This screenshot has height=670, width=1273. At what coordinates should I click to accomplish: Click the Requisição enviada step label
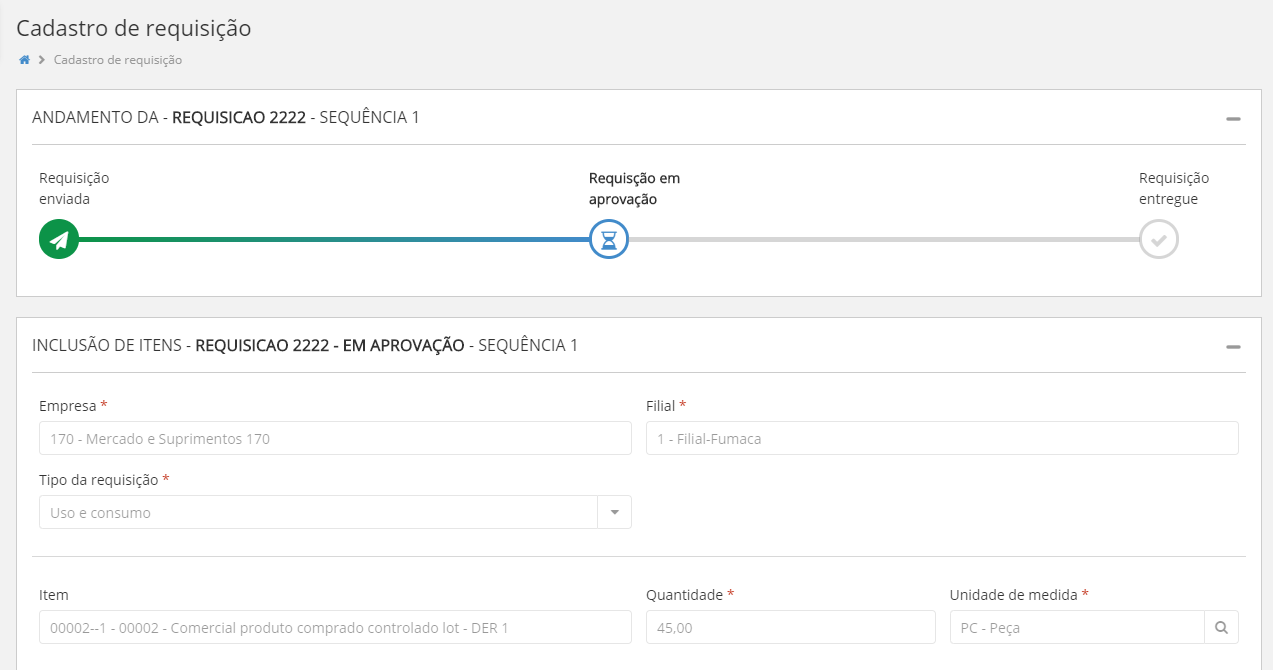pos(74,188)
